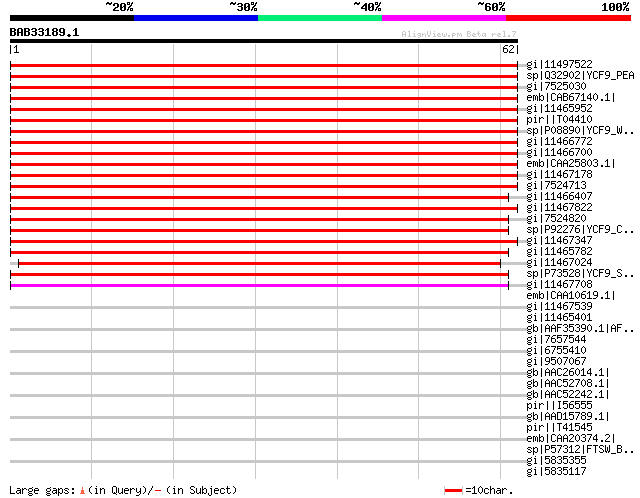The width and height of the screenshot is (640, 498).
Task: Select the hit gi|11467708
Action: [559, 285]
